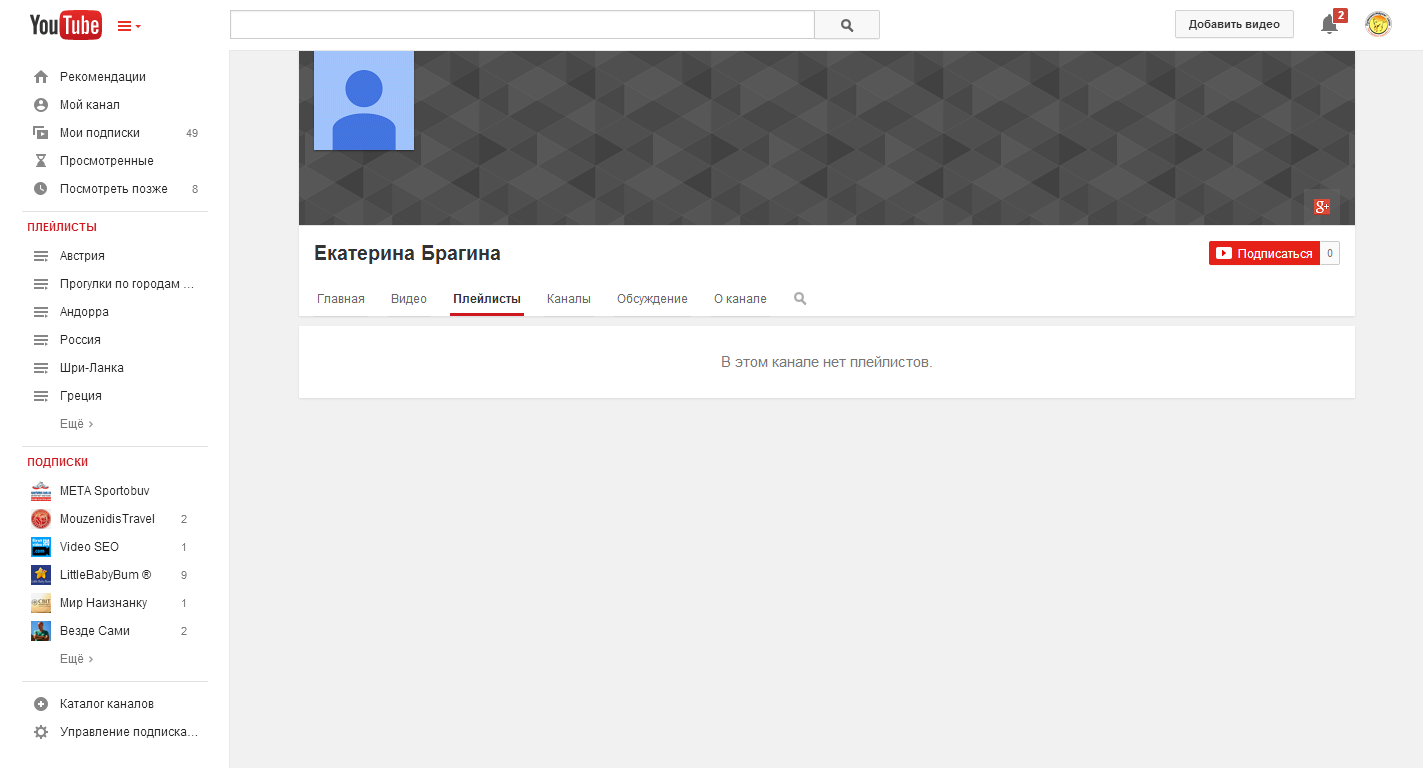Open the notifications bell
The image size is (1423, 768).
[1329, 24]
